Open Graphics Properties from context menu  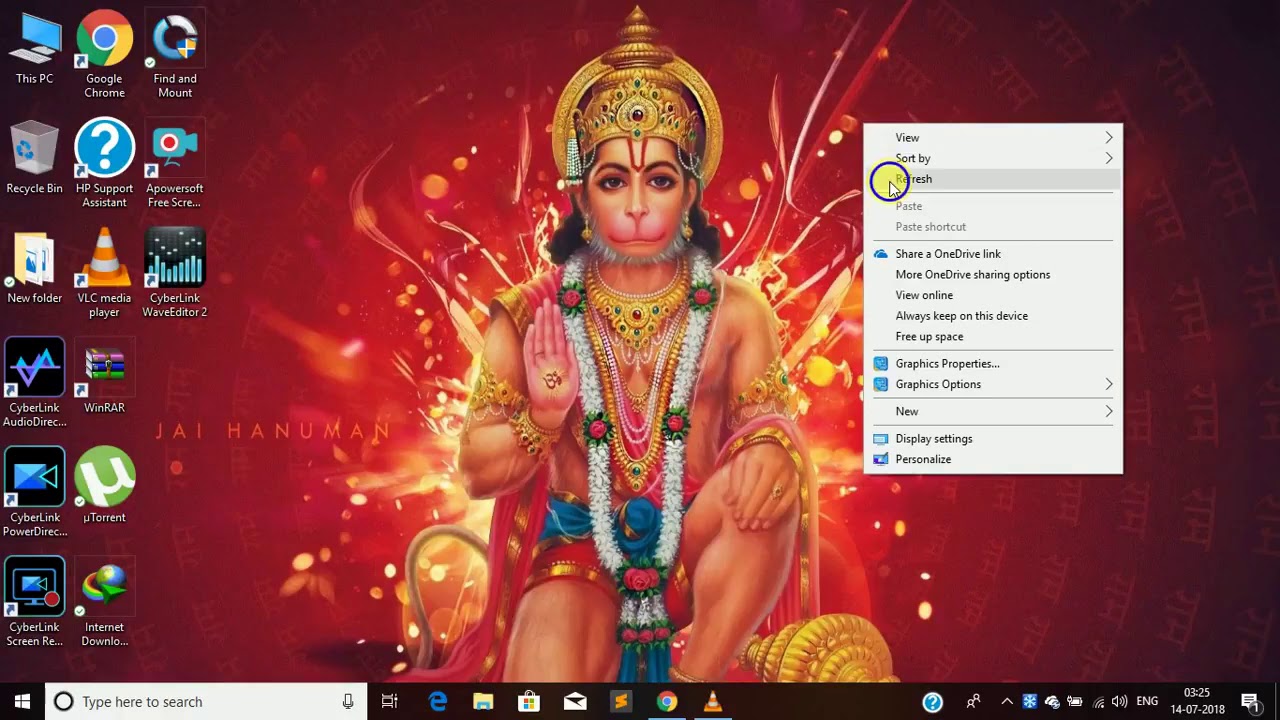(993, 364)
